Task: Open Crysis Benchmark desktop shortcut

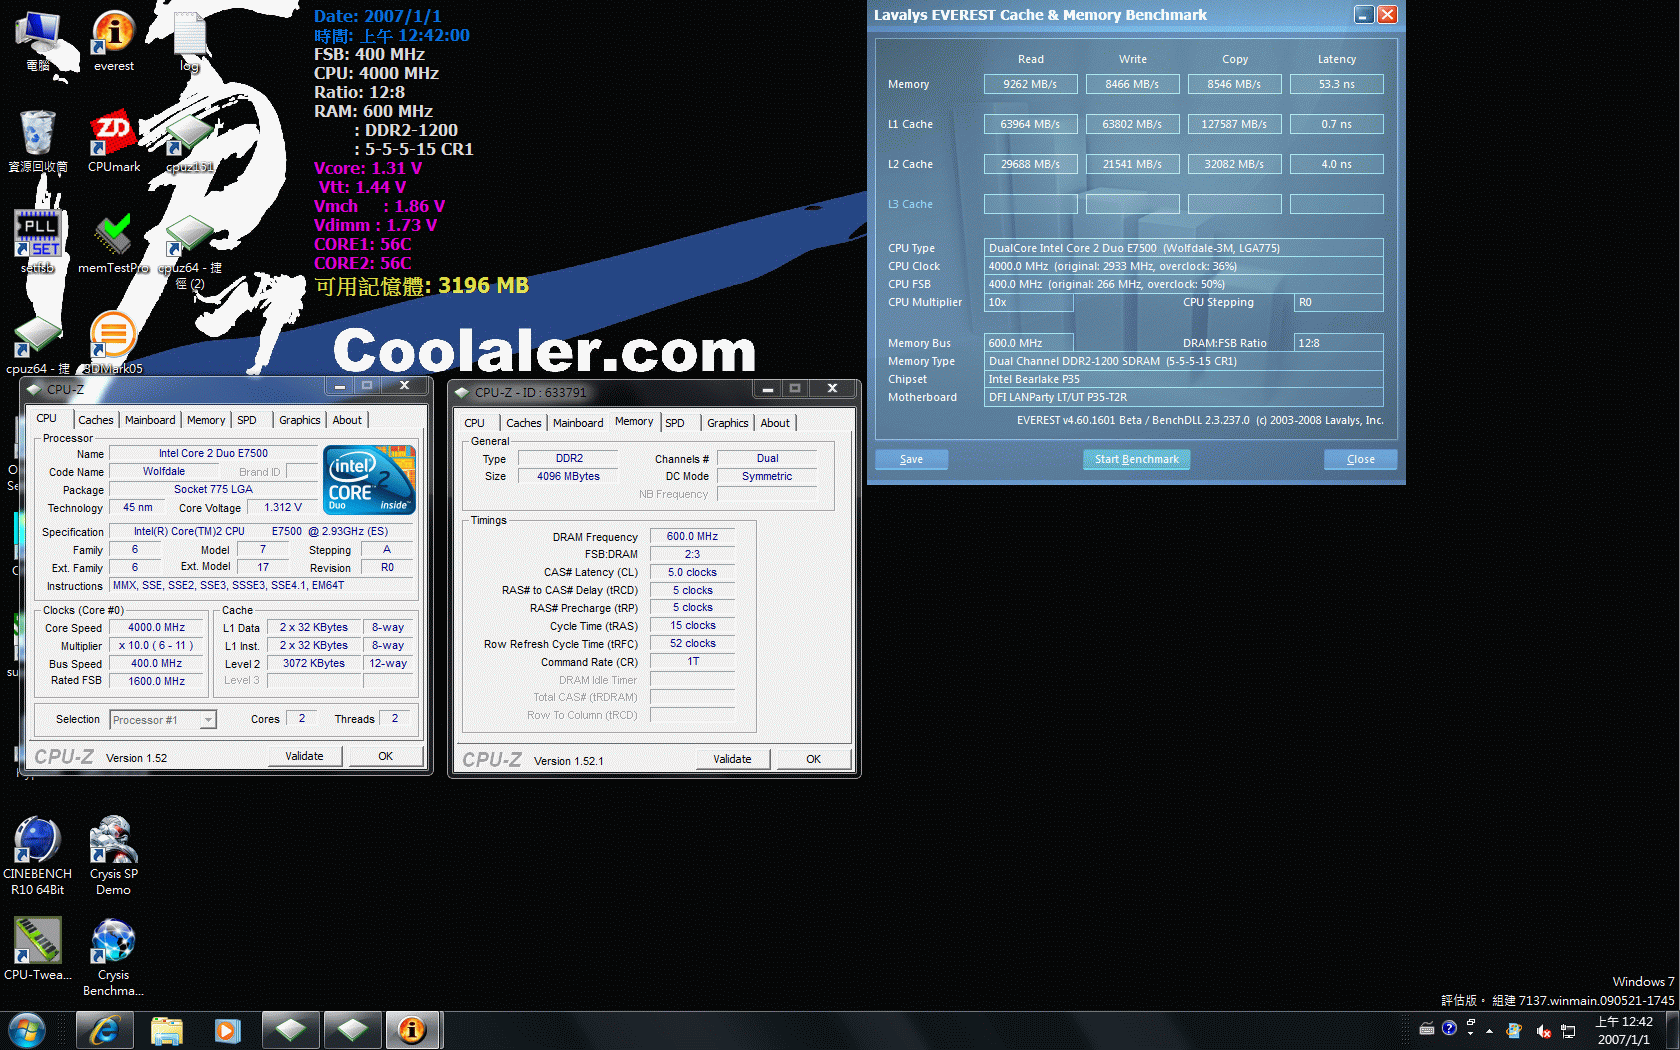Action: (x=113, y=956)
